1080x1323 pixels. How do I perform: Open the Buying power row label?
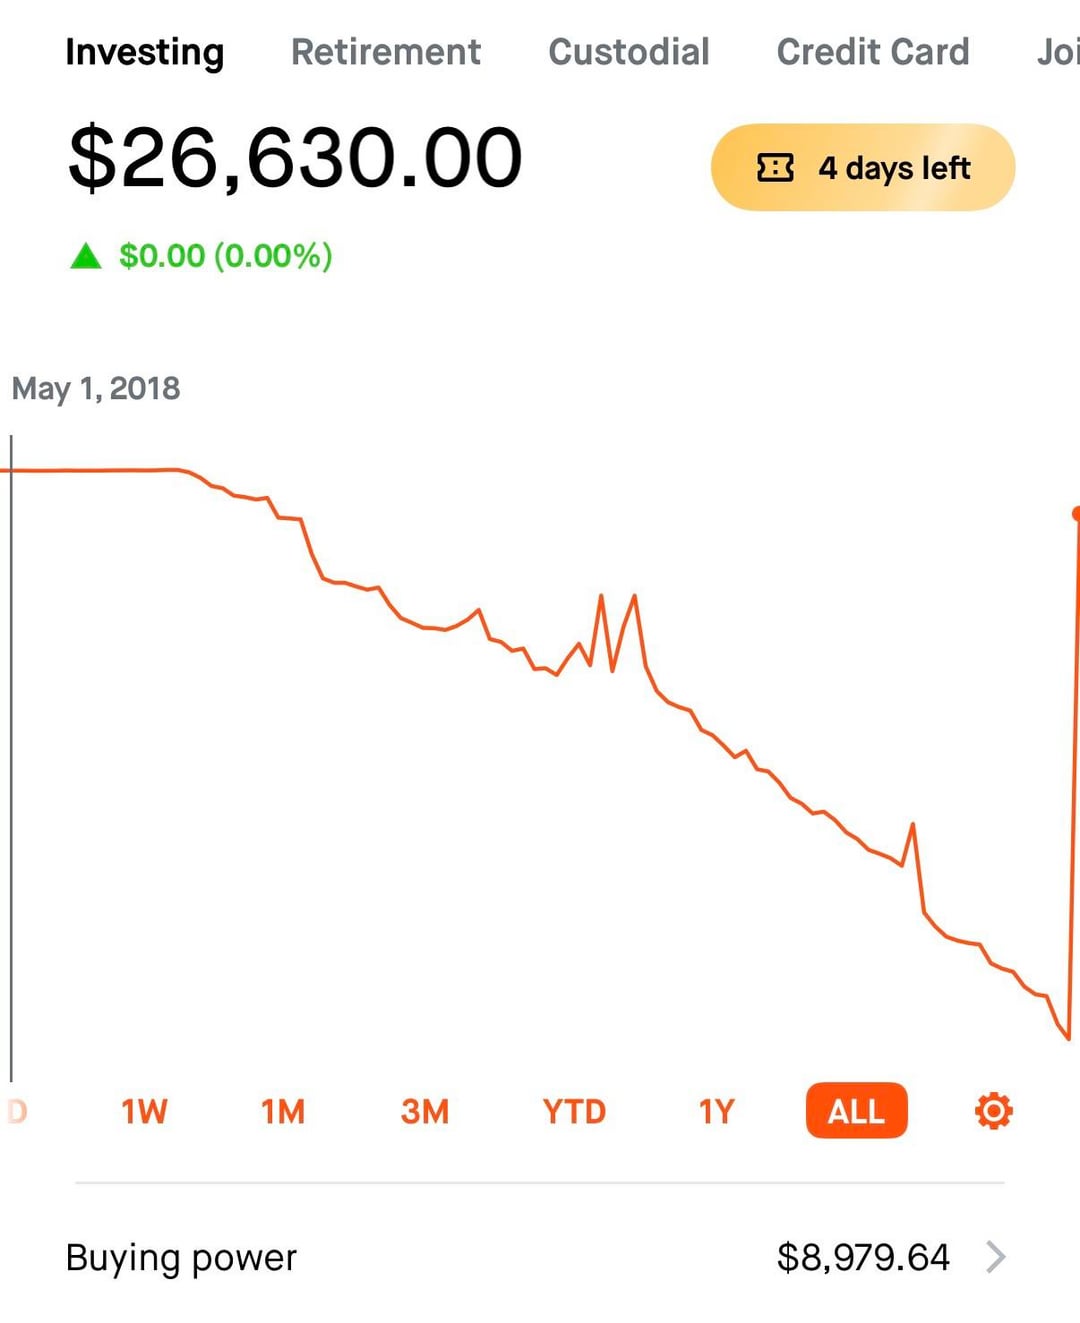point(181,1257)
